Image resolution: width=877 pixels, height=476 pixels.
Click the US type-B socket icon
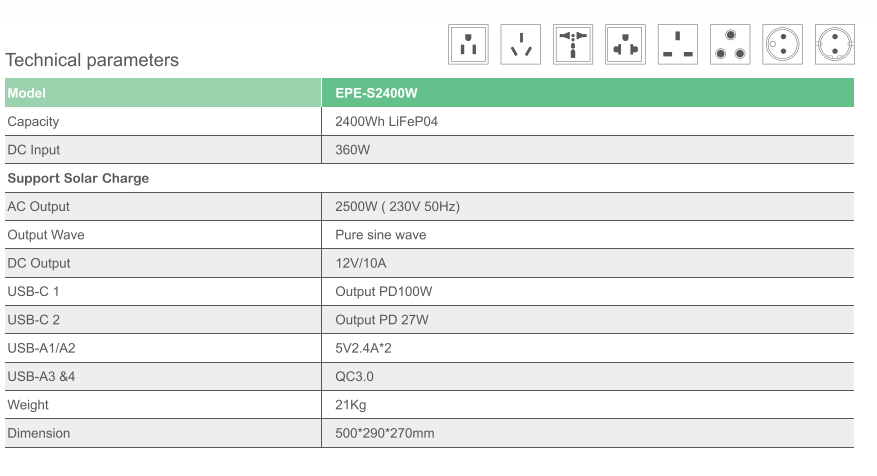point(468,44)
